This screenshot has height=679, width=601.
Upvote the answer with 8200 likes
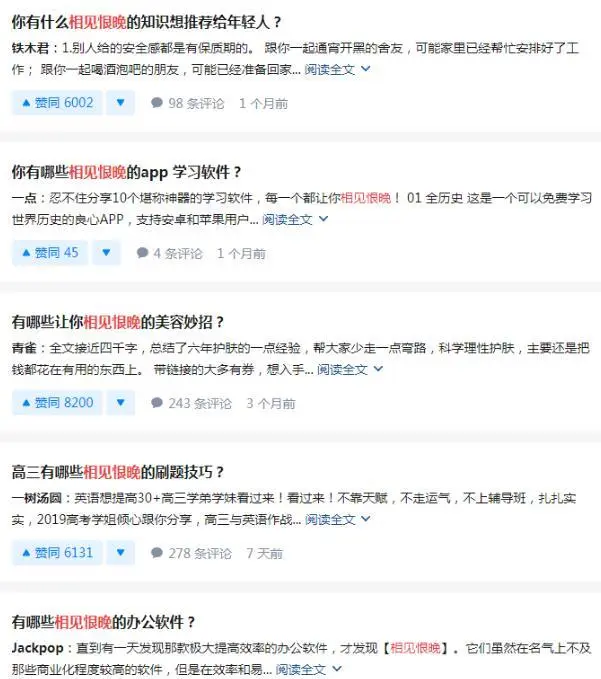57,403
